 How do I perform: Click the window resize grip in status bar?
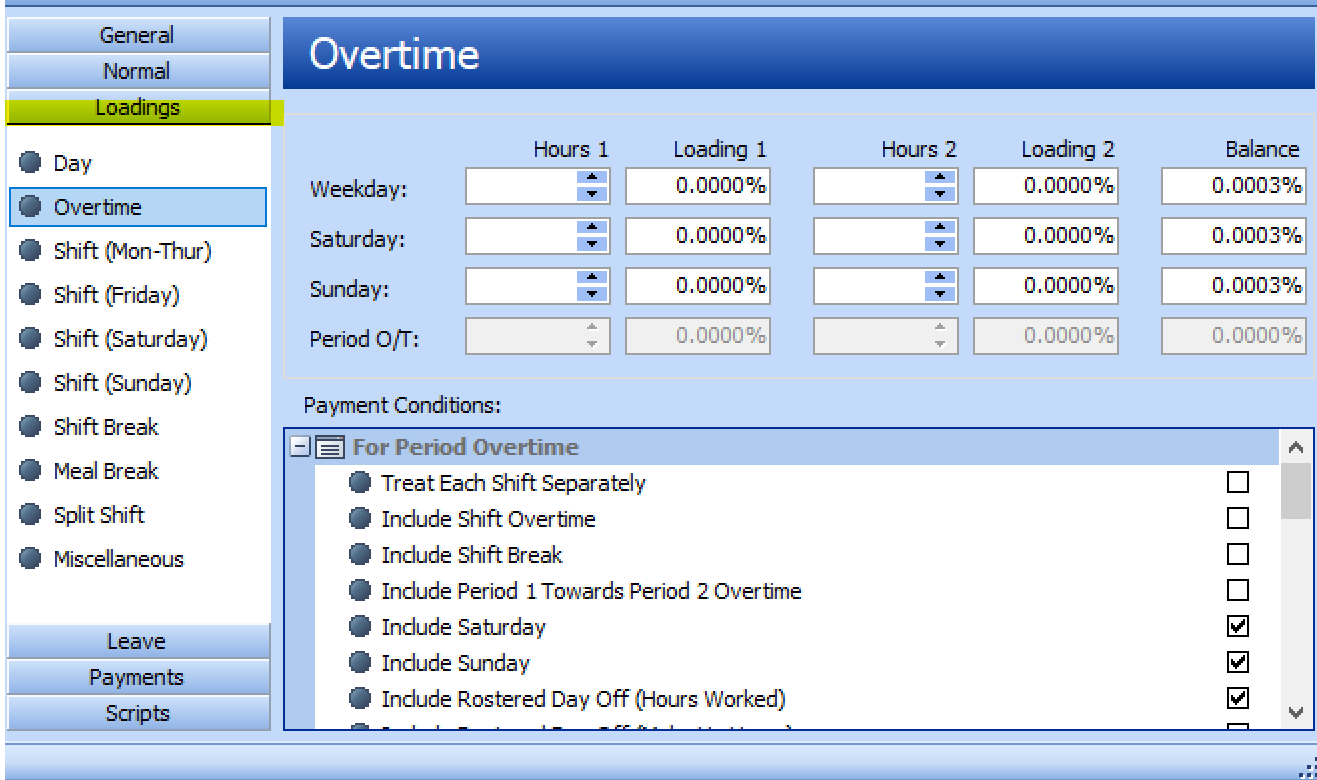click(1306, 767)
